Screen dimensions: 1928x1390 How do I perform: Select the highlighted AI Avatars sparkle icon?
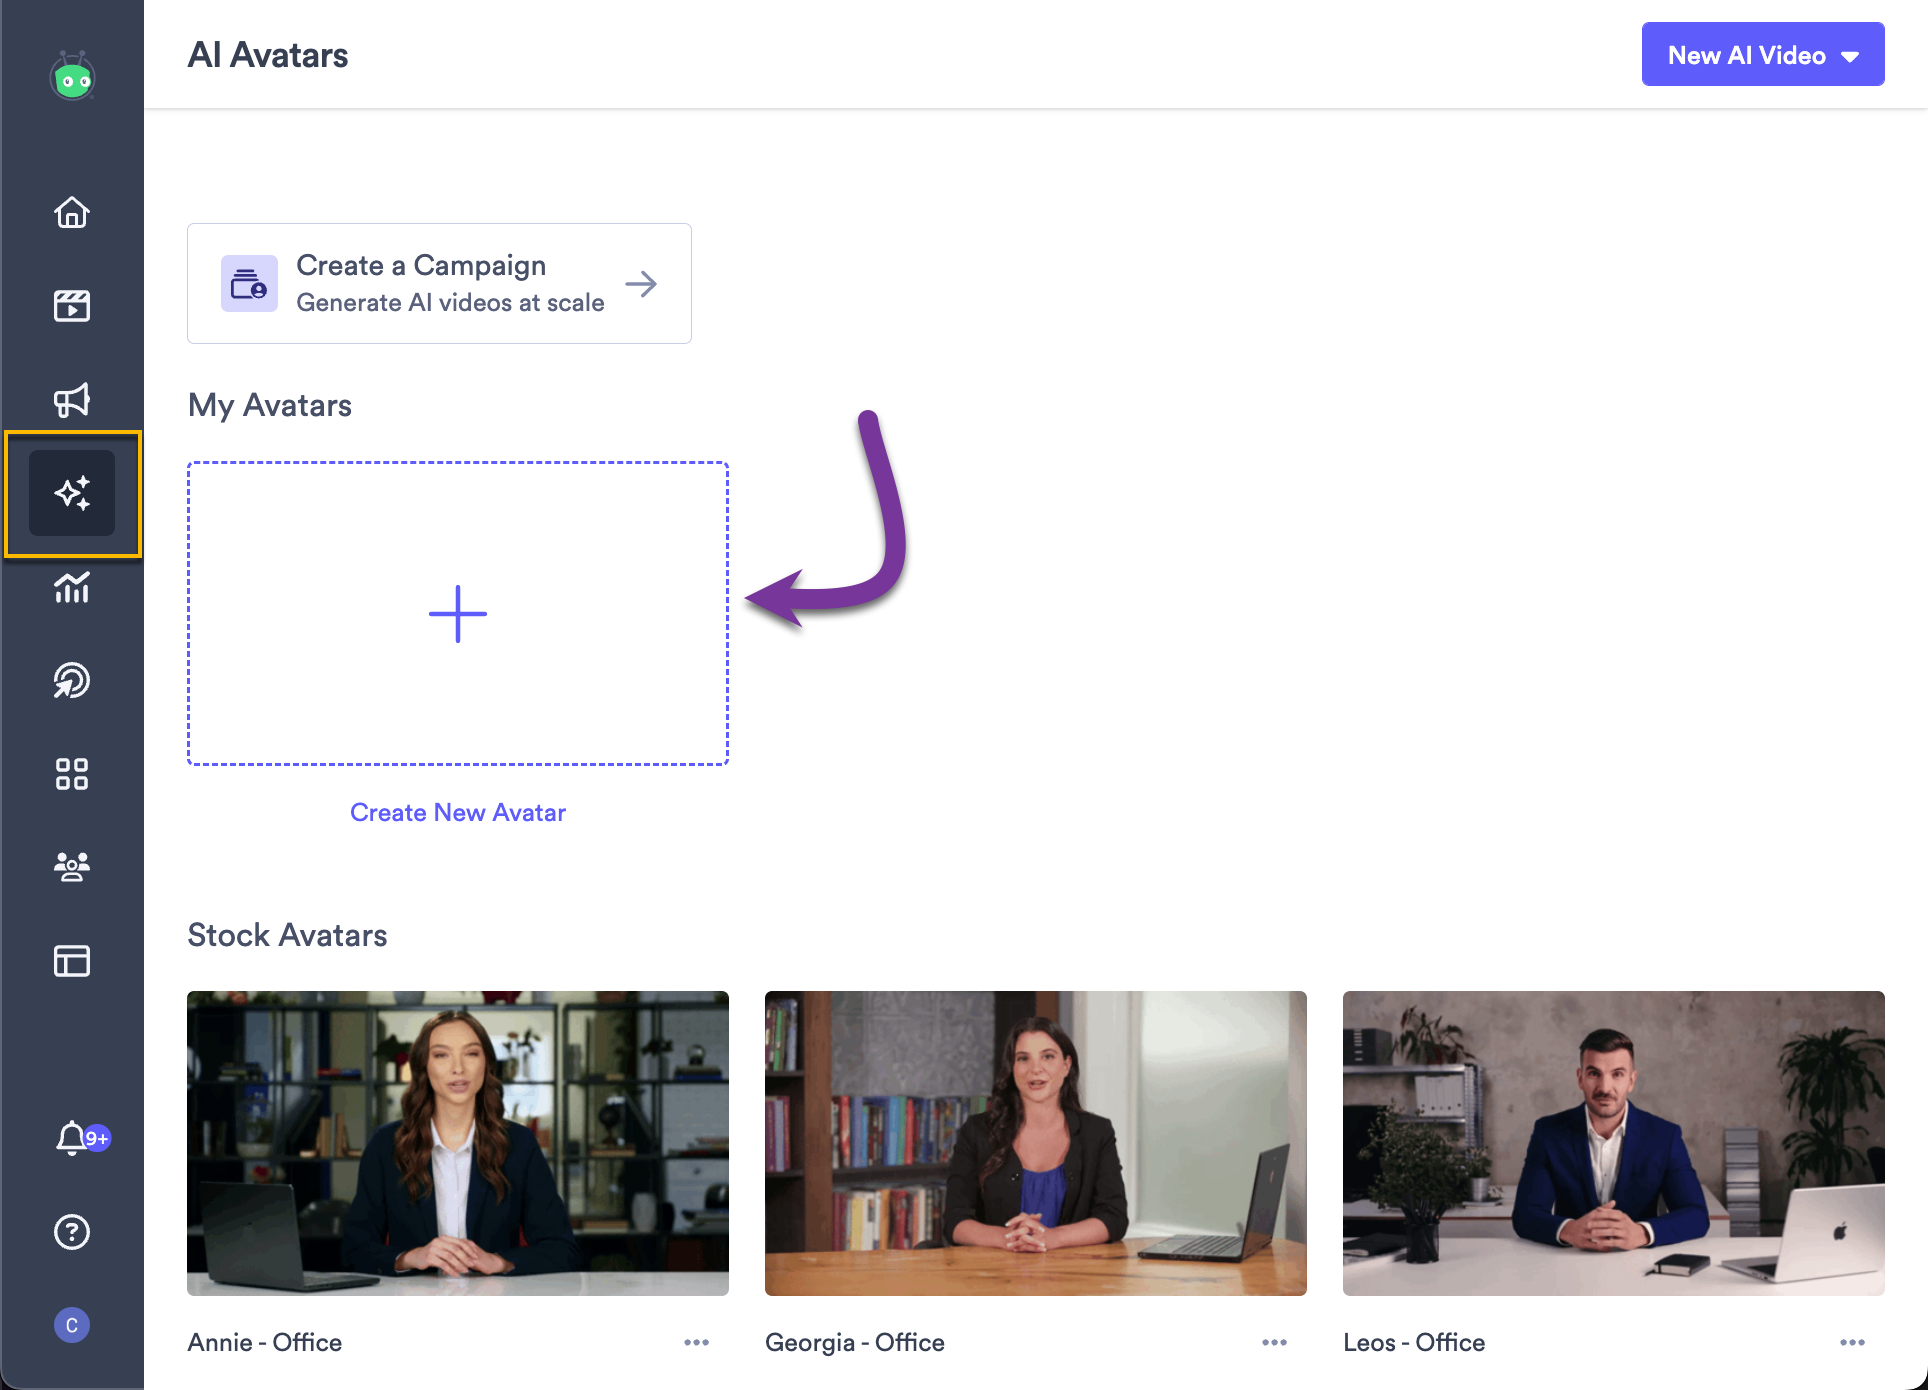[71, 492]
